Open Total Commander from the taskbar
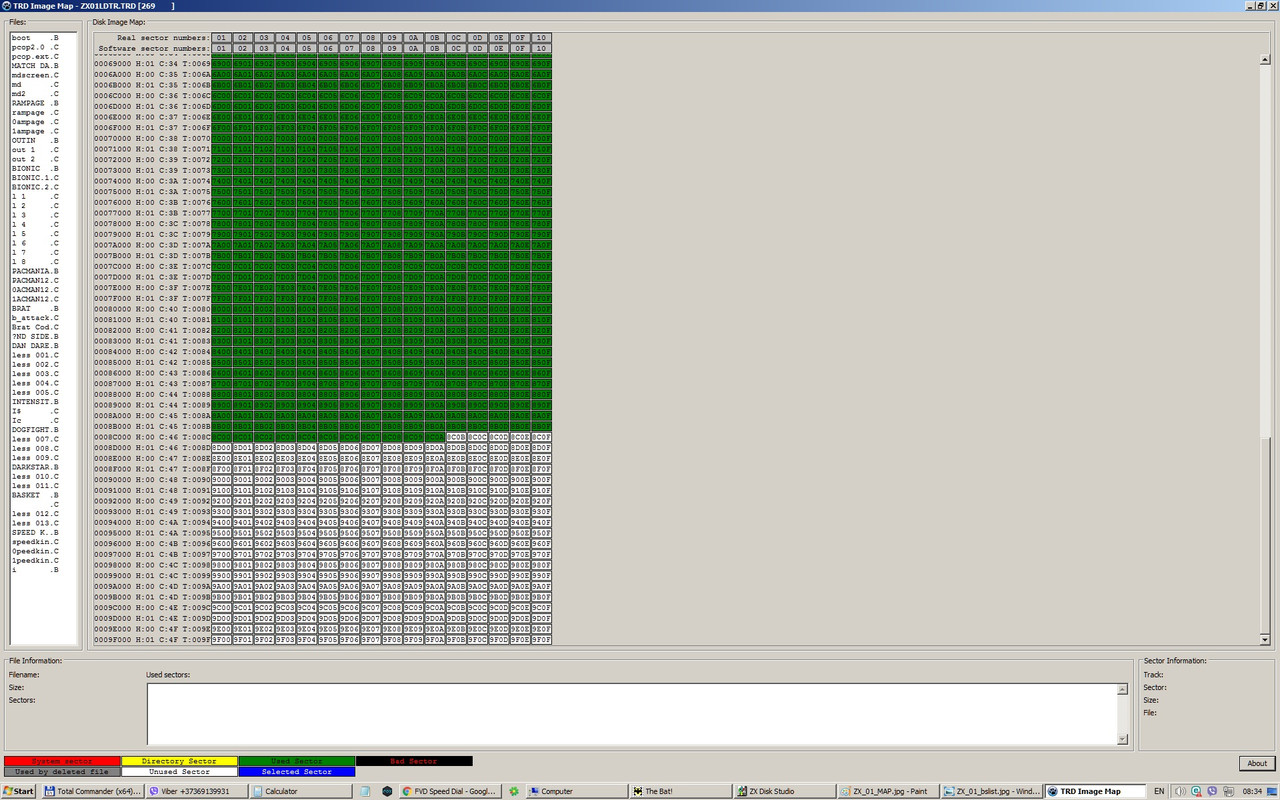This screenshot has width=1280, height=800. (x=92, y=789)
